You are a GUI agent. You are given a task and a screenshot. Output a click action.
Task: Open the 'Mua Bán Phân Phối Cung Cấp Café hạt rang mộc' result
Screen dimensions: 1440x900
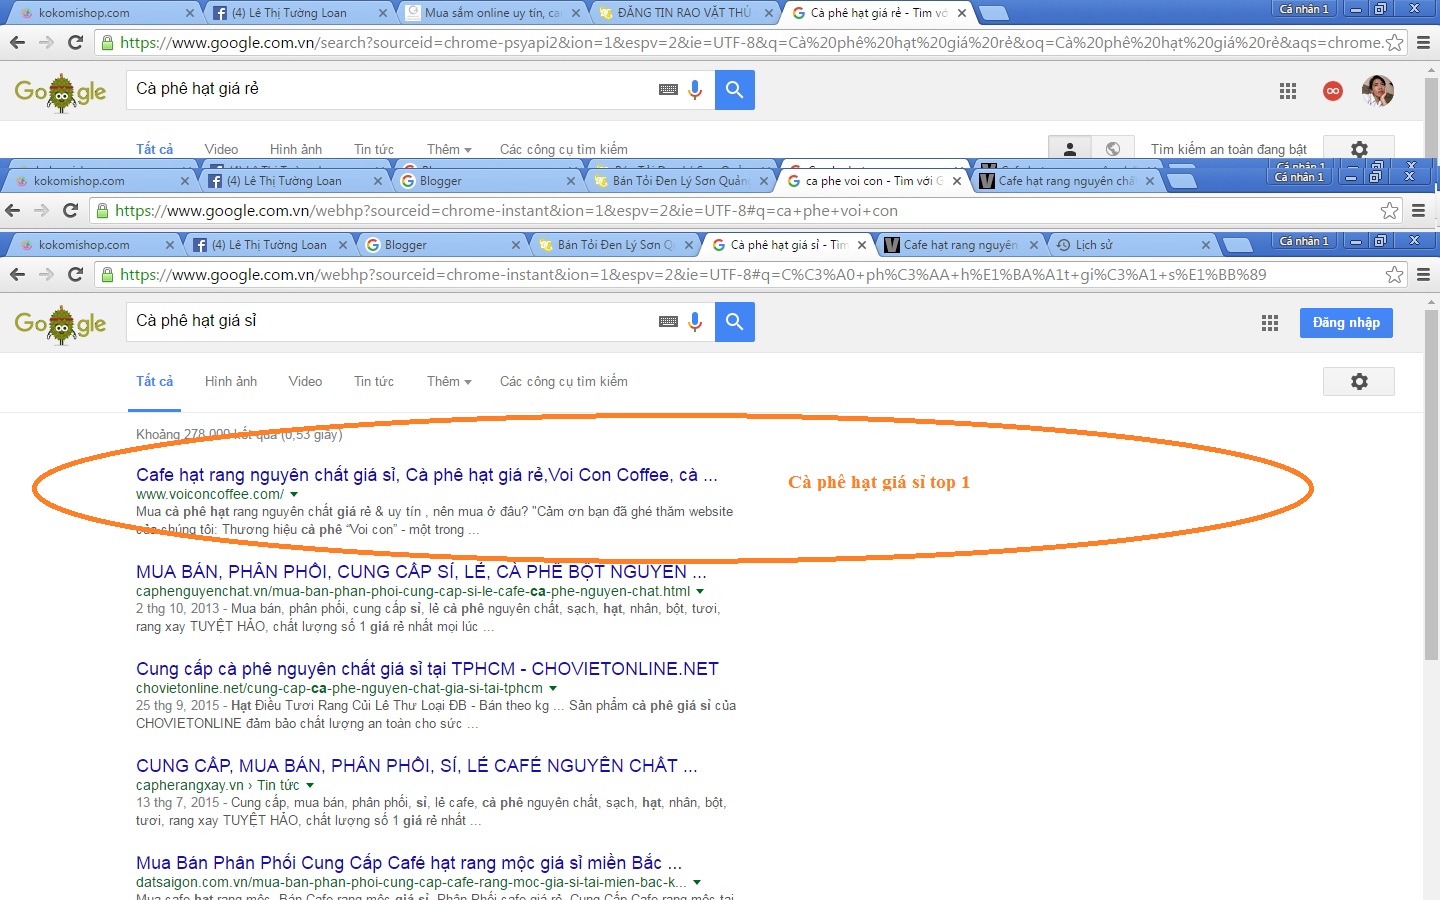point(409,863)
